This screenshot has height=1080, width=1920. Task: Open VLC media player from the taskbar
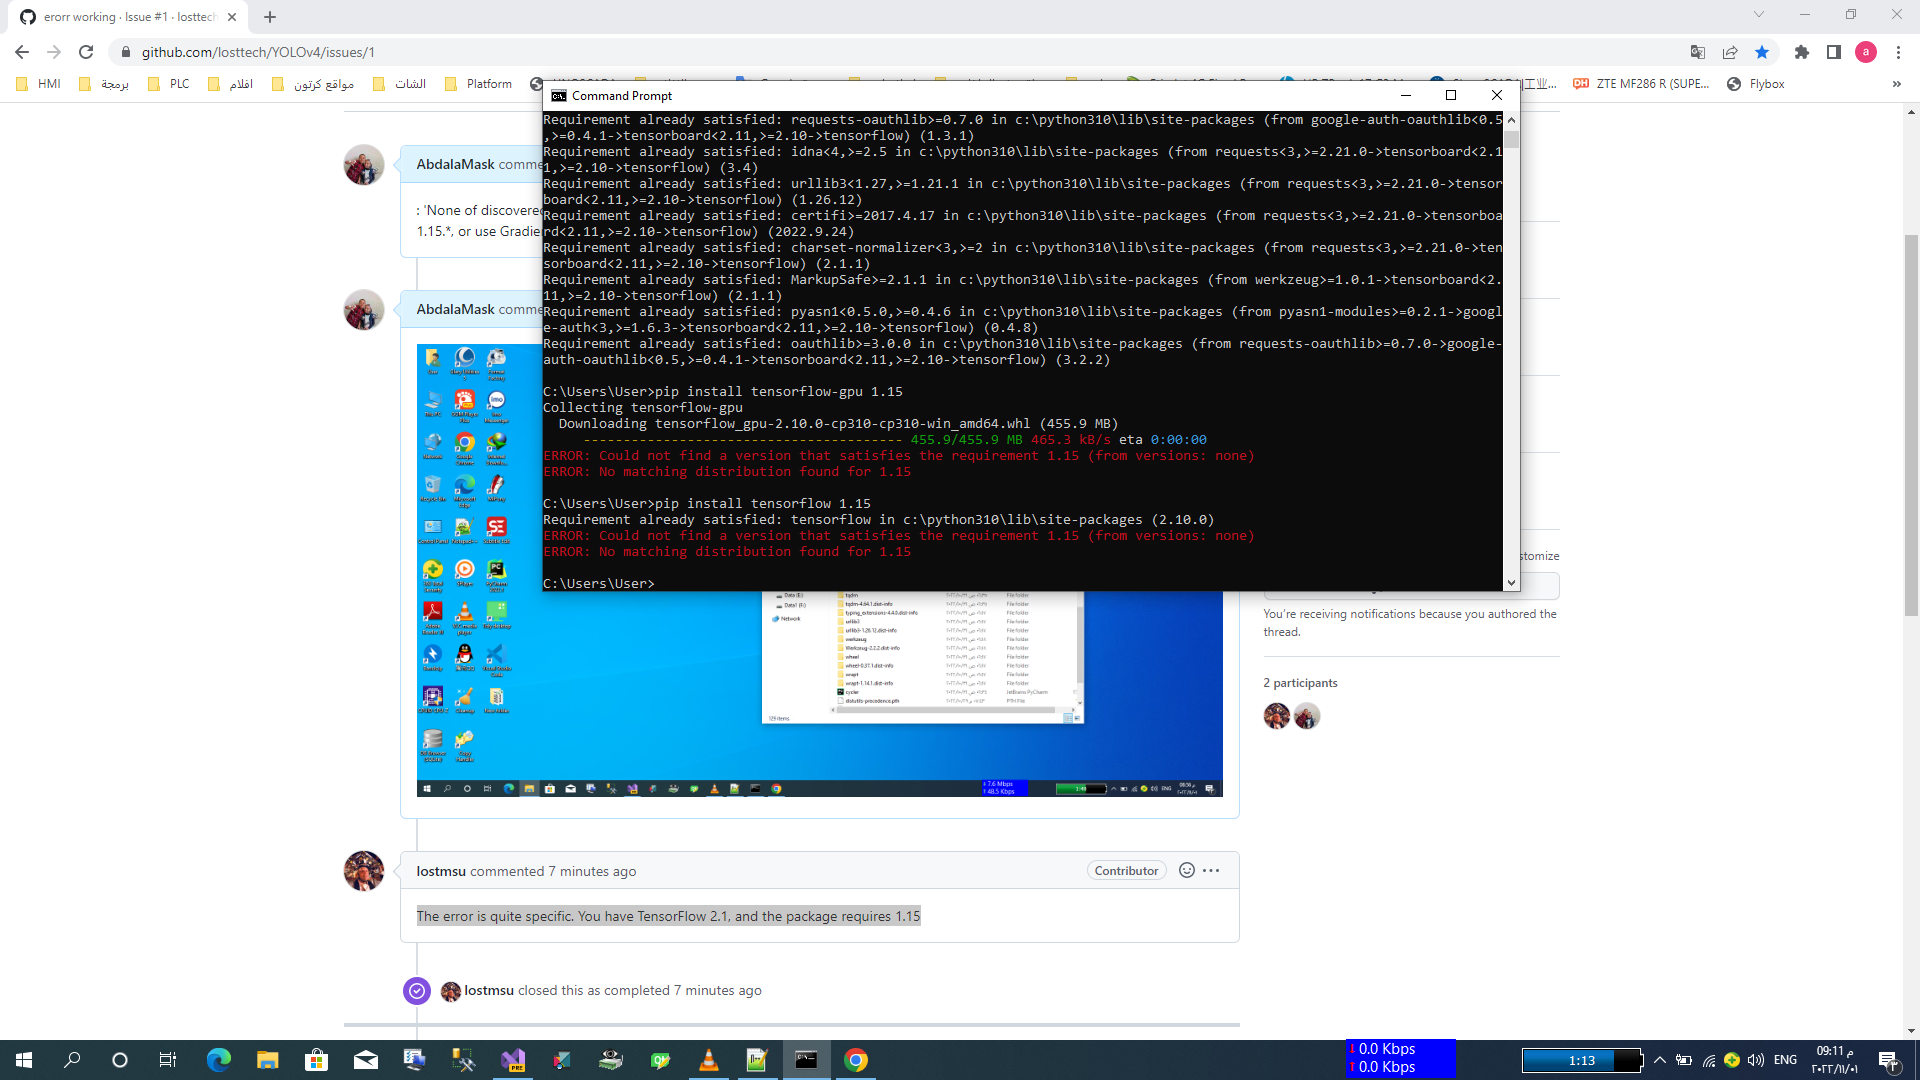click(709, 1060)
